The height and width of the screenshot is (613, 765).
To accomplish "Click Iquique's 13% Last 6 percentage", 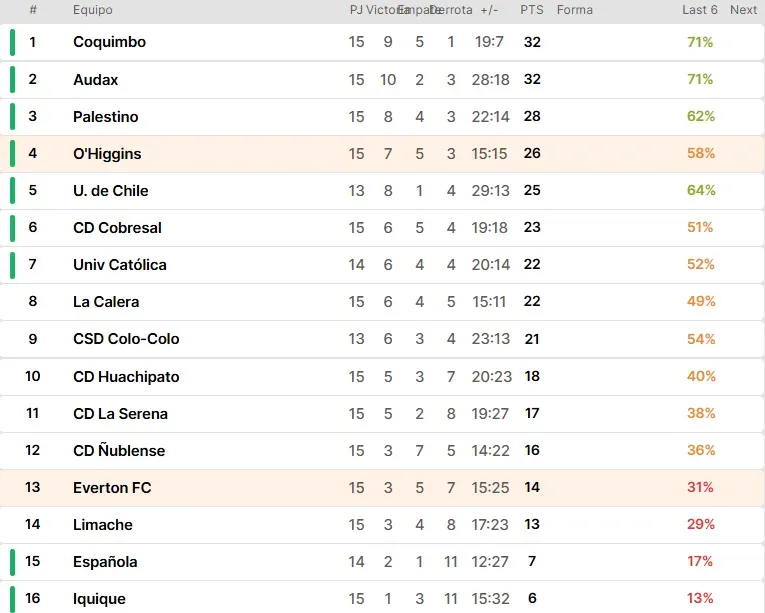I will 700,599.
